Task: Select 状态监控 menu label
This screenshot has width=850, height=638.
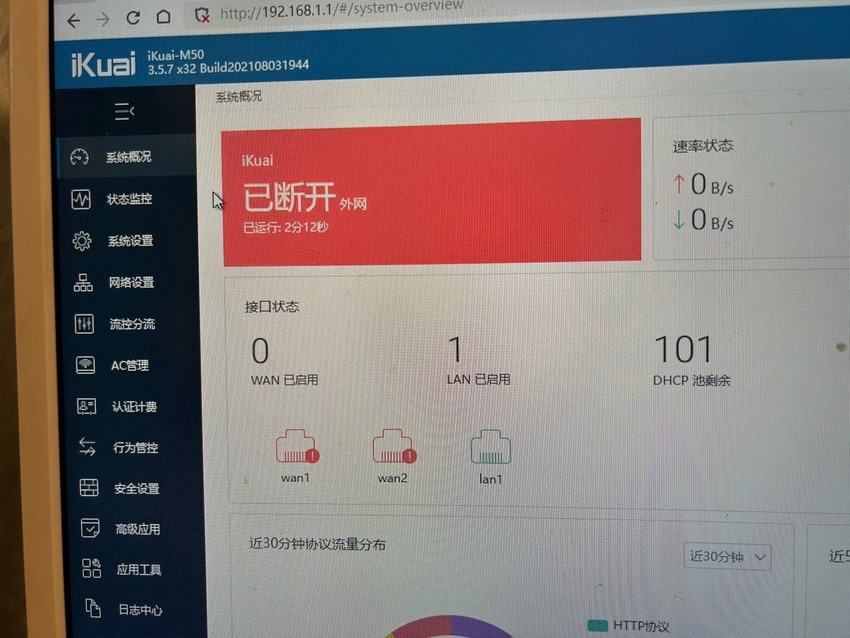Action: click(130, 199)
